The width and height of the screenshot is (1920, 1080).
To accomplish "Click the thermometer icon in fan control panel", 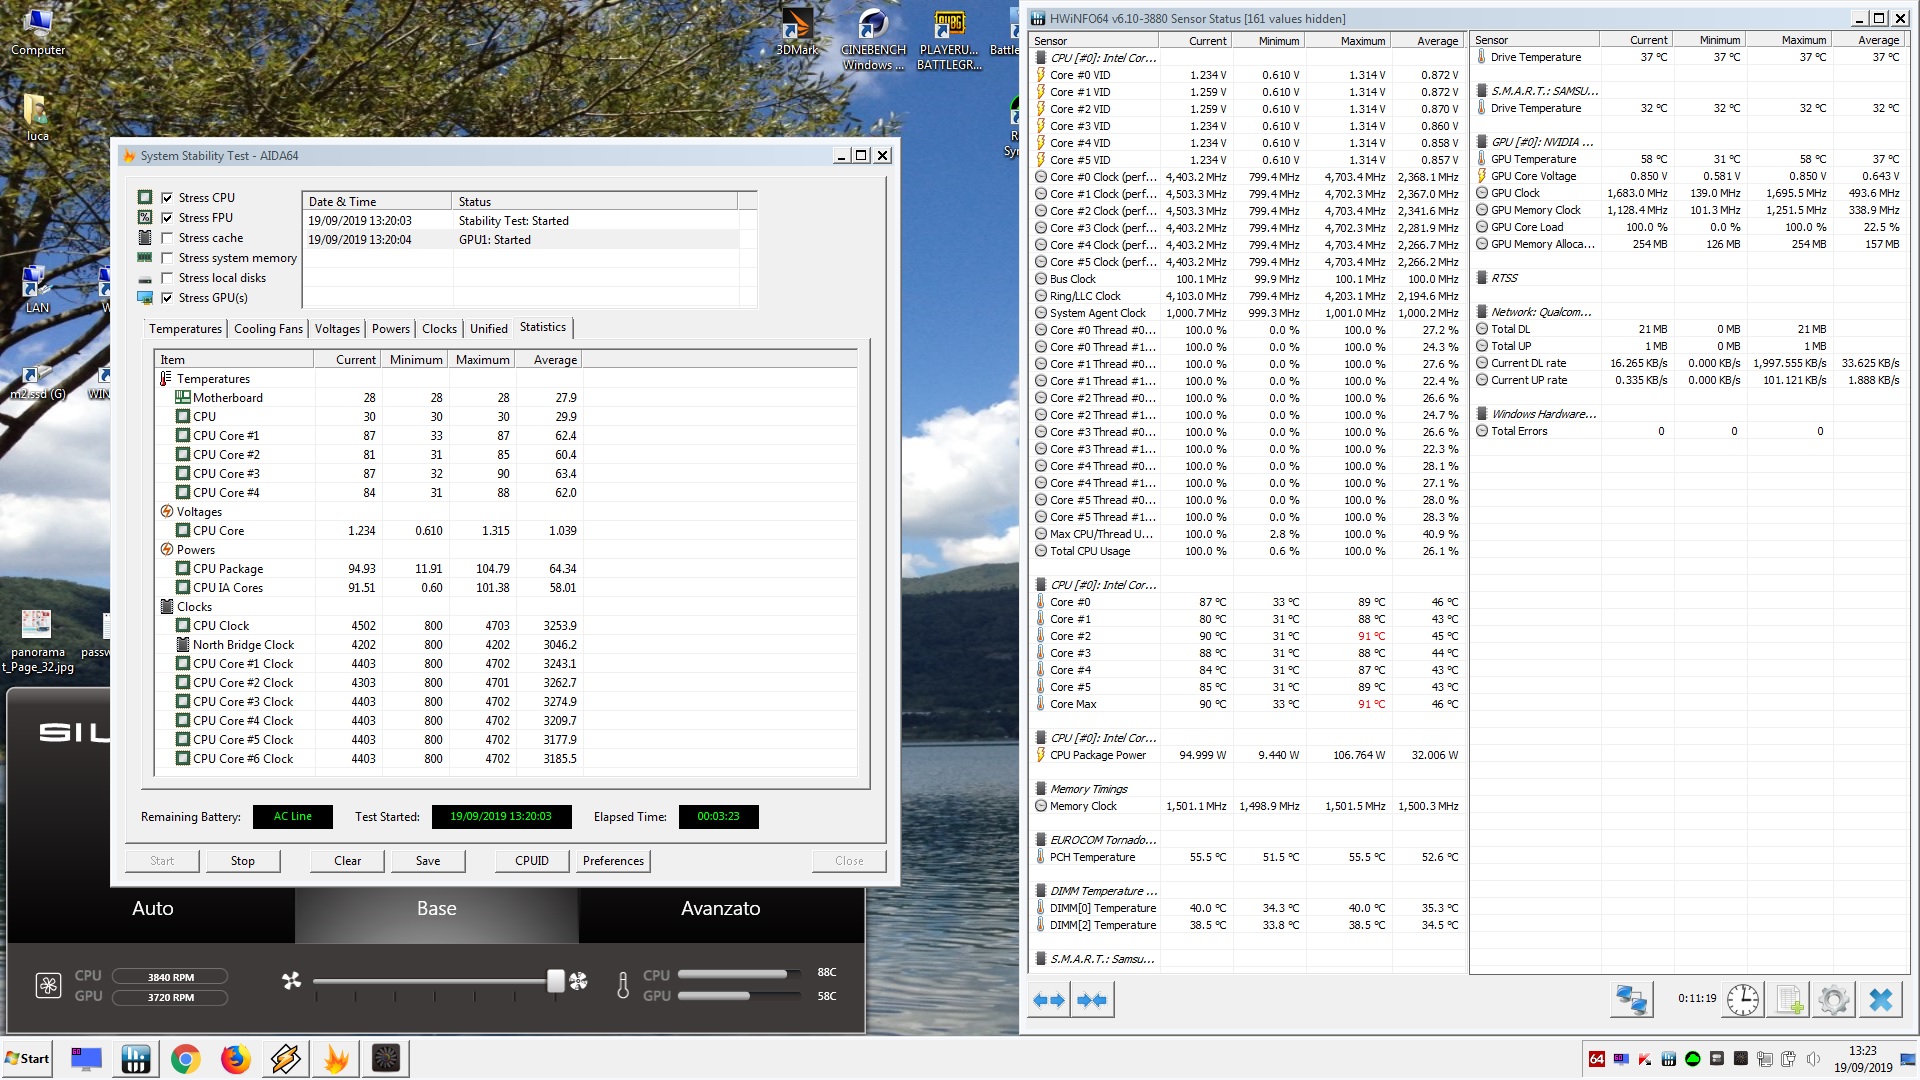I will point(623,986).
